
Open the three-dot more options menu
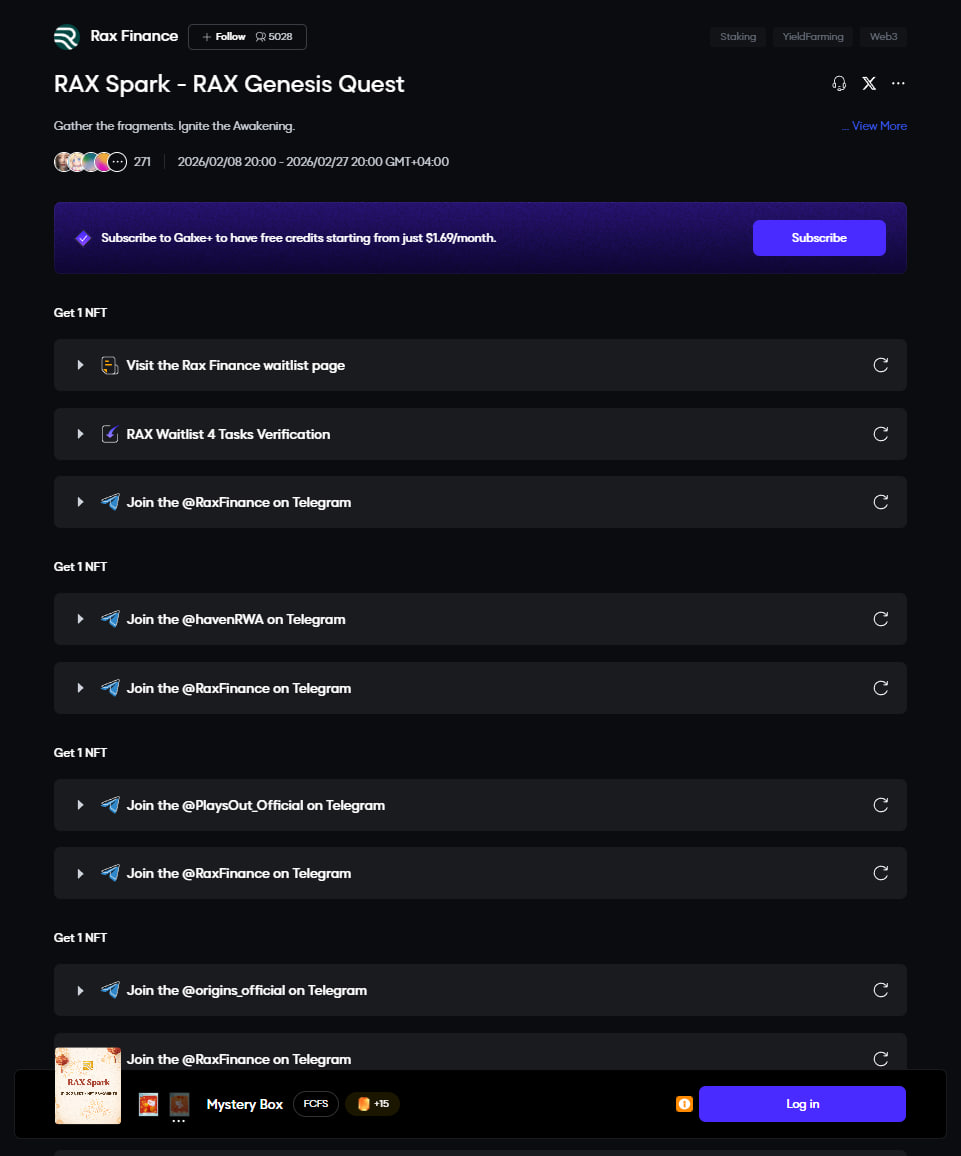coord(898,84)
